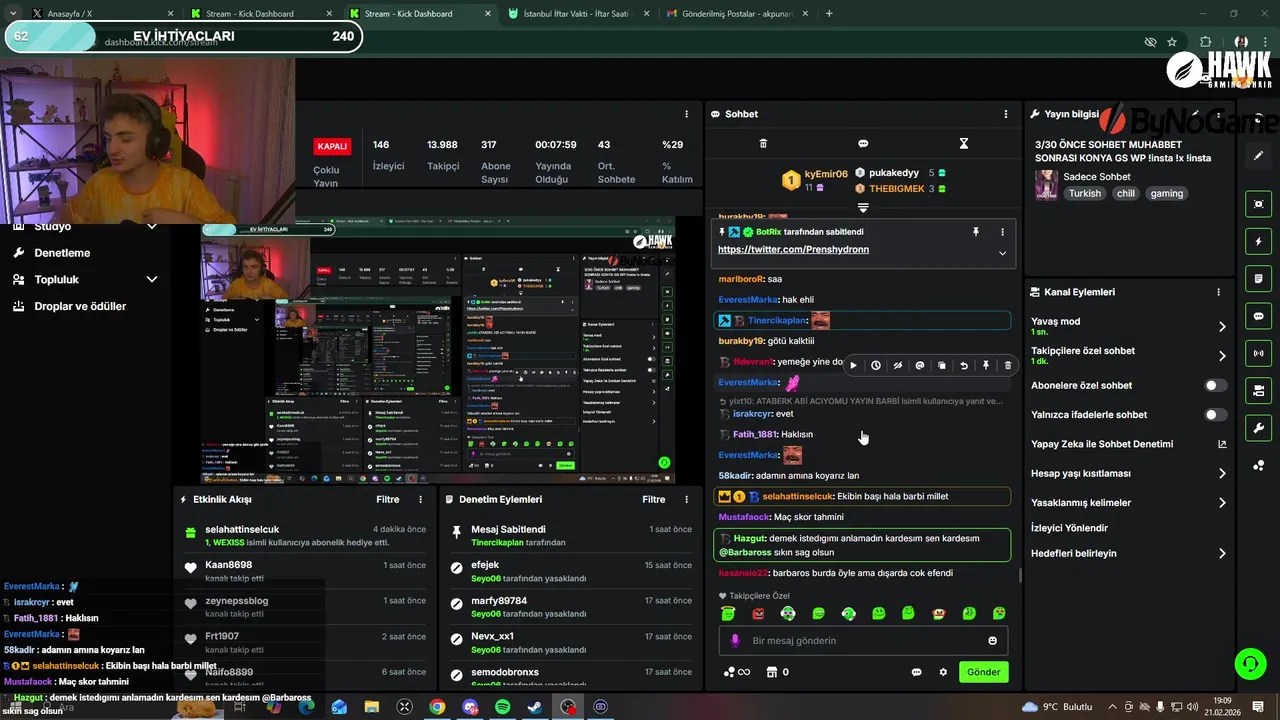Open Spotify from the taskbar

(502, 707)
